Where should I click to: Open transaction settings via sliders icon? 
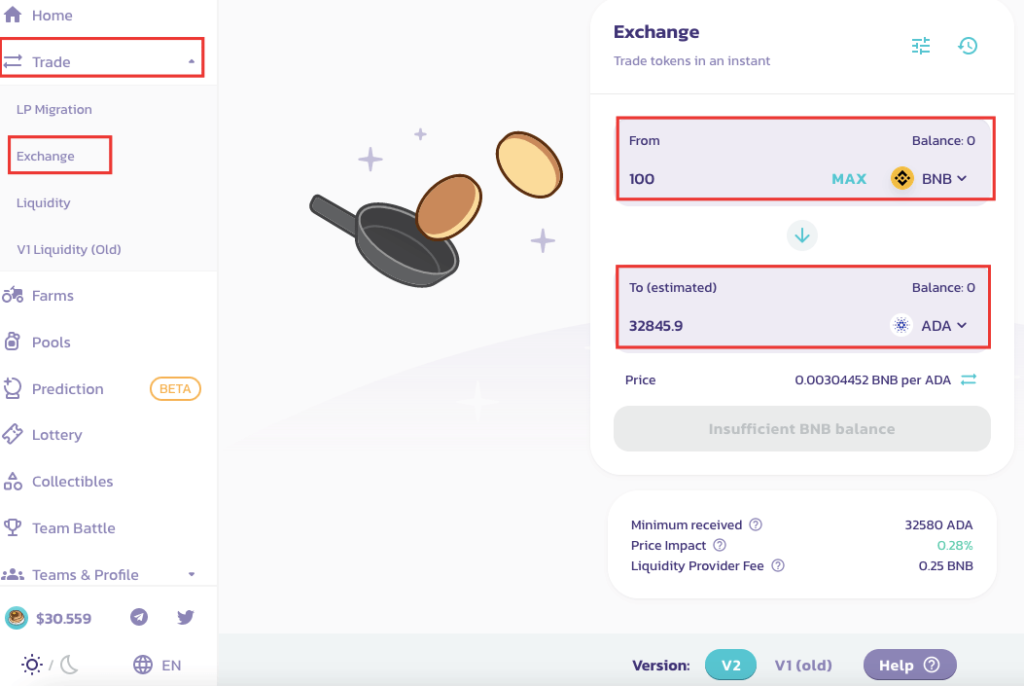pos(920,45)
